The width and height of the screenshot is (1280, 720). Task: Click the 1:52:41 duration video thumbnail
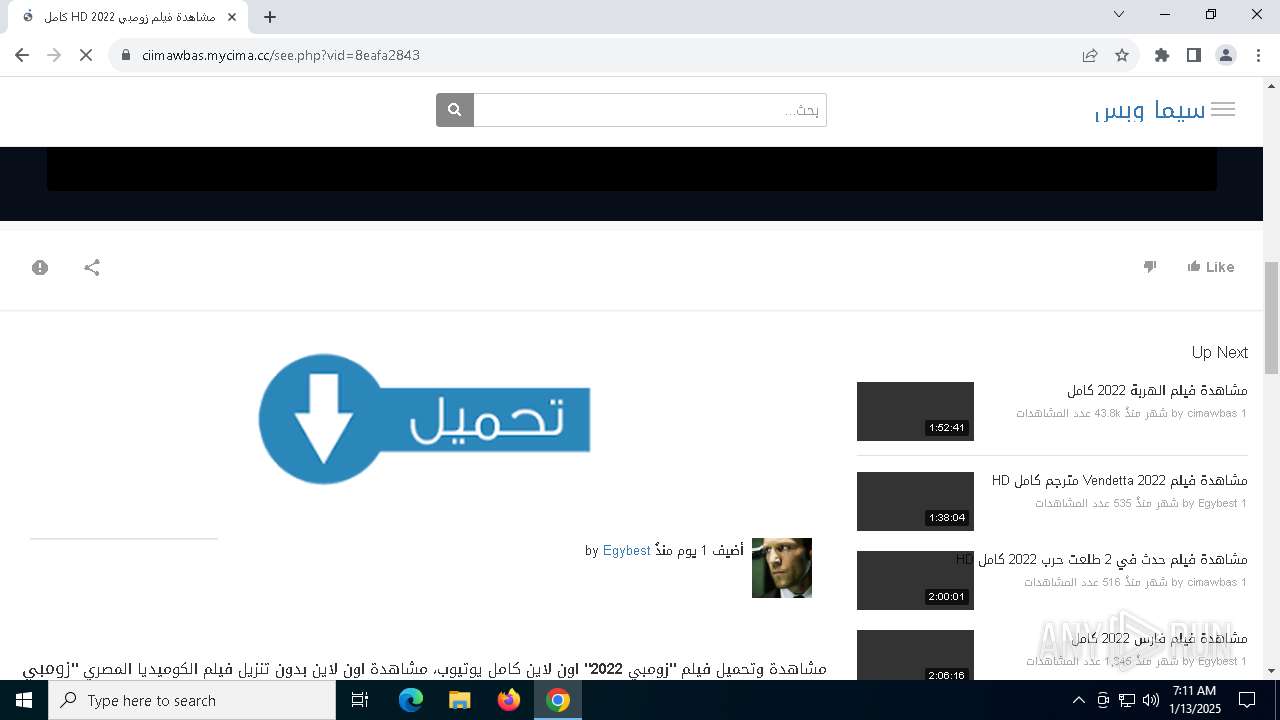tap(915, 411)
